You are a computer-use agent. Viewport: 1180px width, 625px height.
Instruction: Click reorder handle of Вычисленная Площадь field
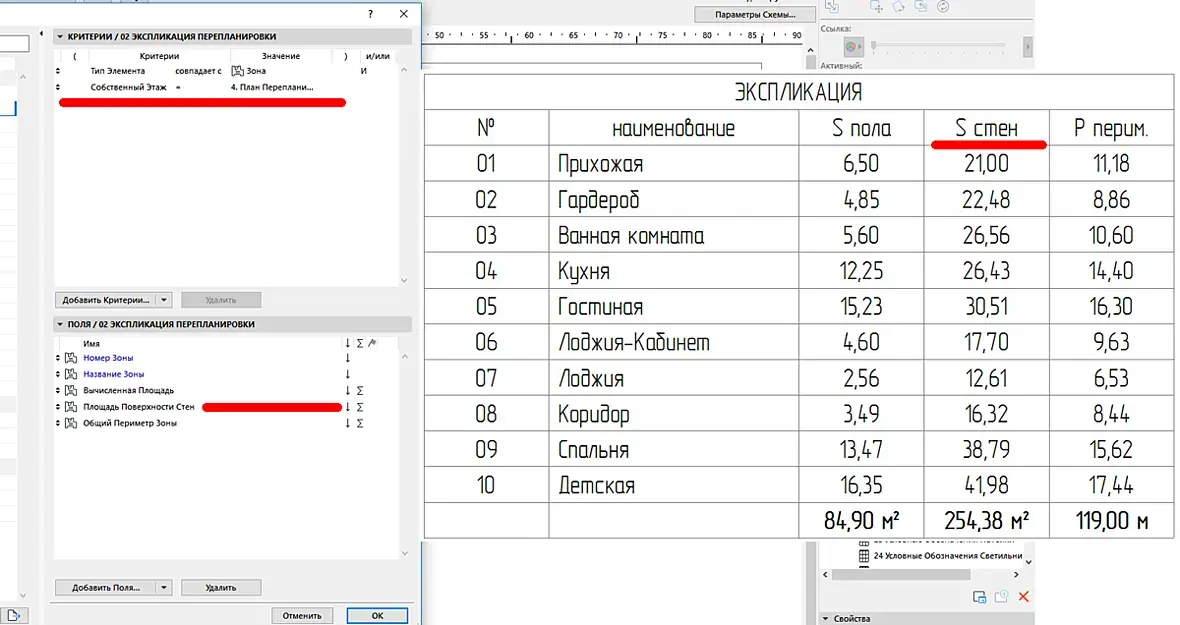tap(58, 390)
